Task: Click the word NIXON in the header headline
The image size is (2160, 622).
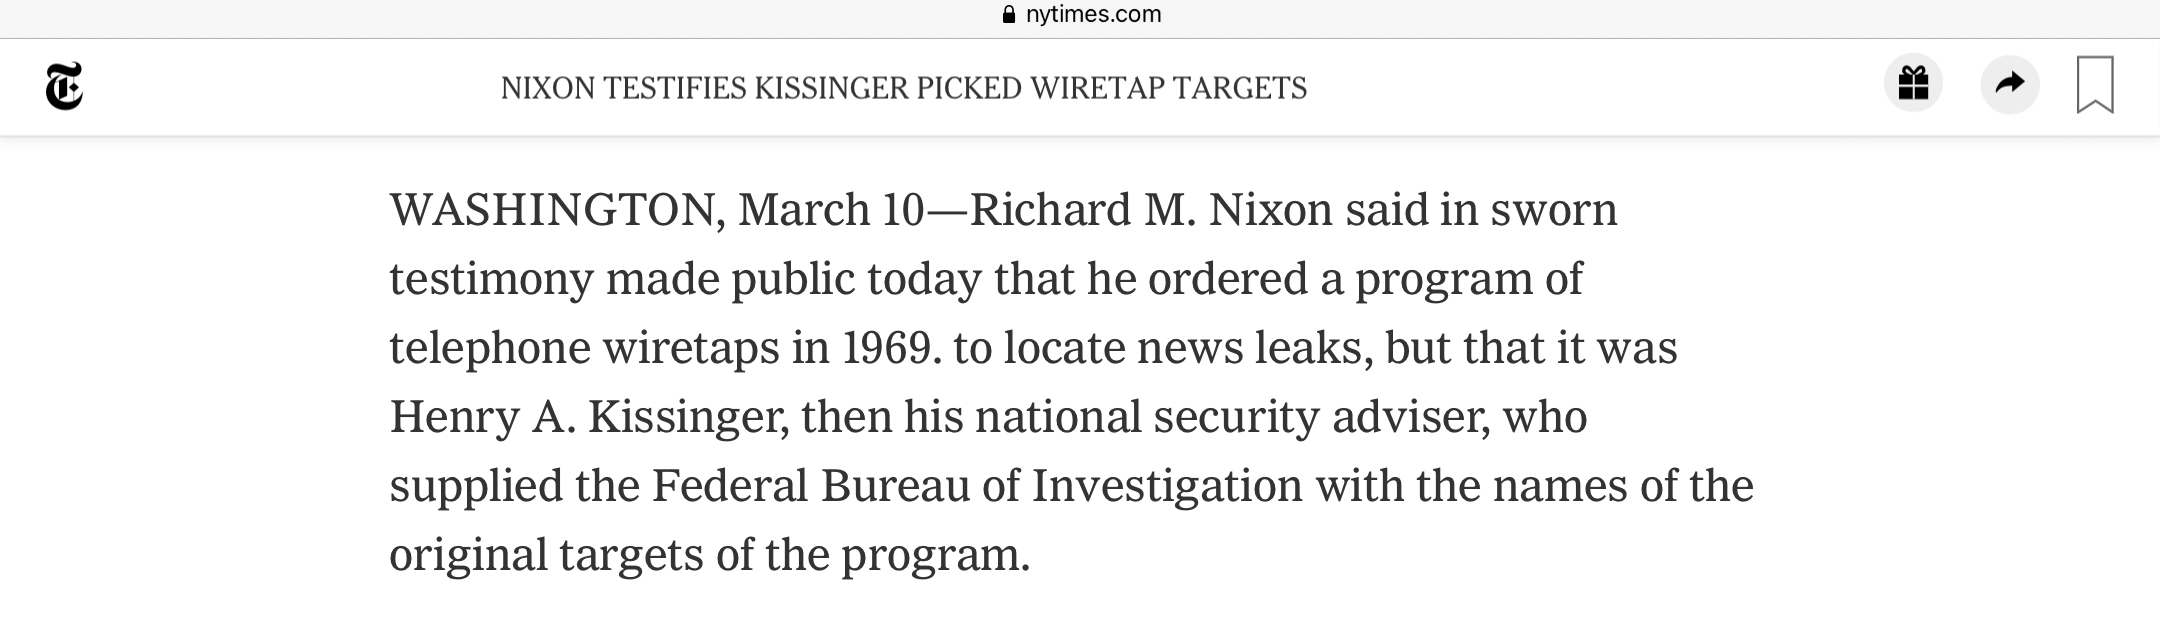Action: [548, 89]
